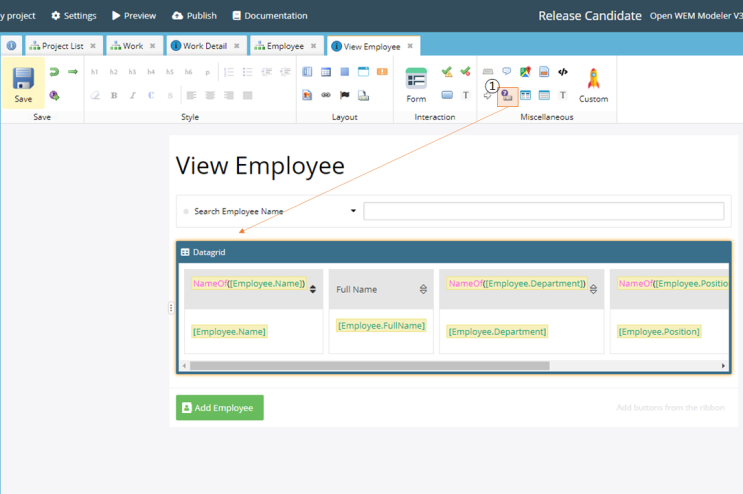Align text center
The image size is (743, 494).
tap(210, 96)
